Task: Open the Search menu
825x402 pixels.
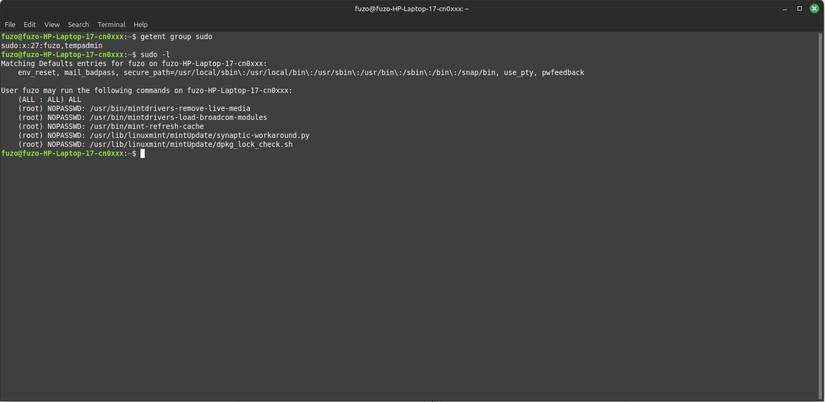Action: [x=78, y=25]
